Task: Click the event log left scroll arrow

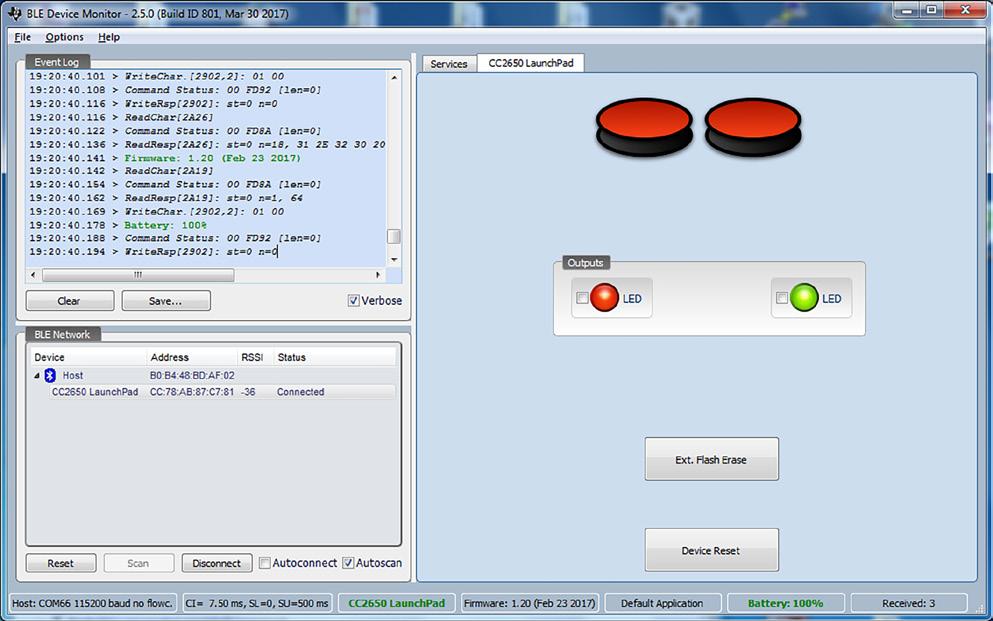Action: [x=33, y=275]
